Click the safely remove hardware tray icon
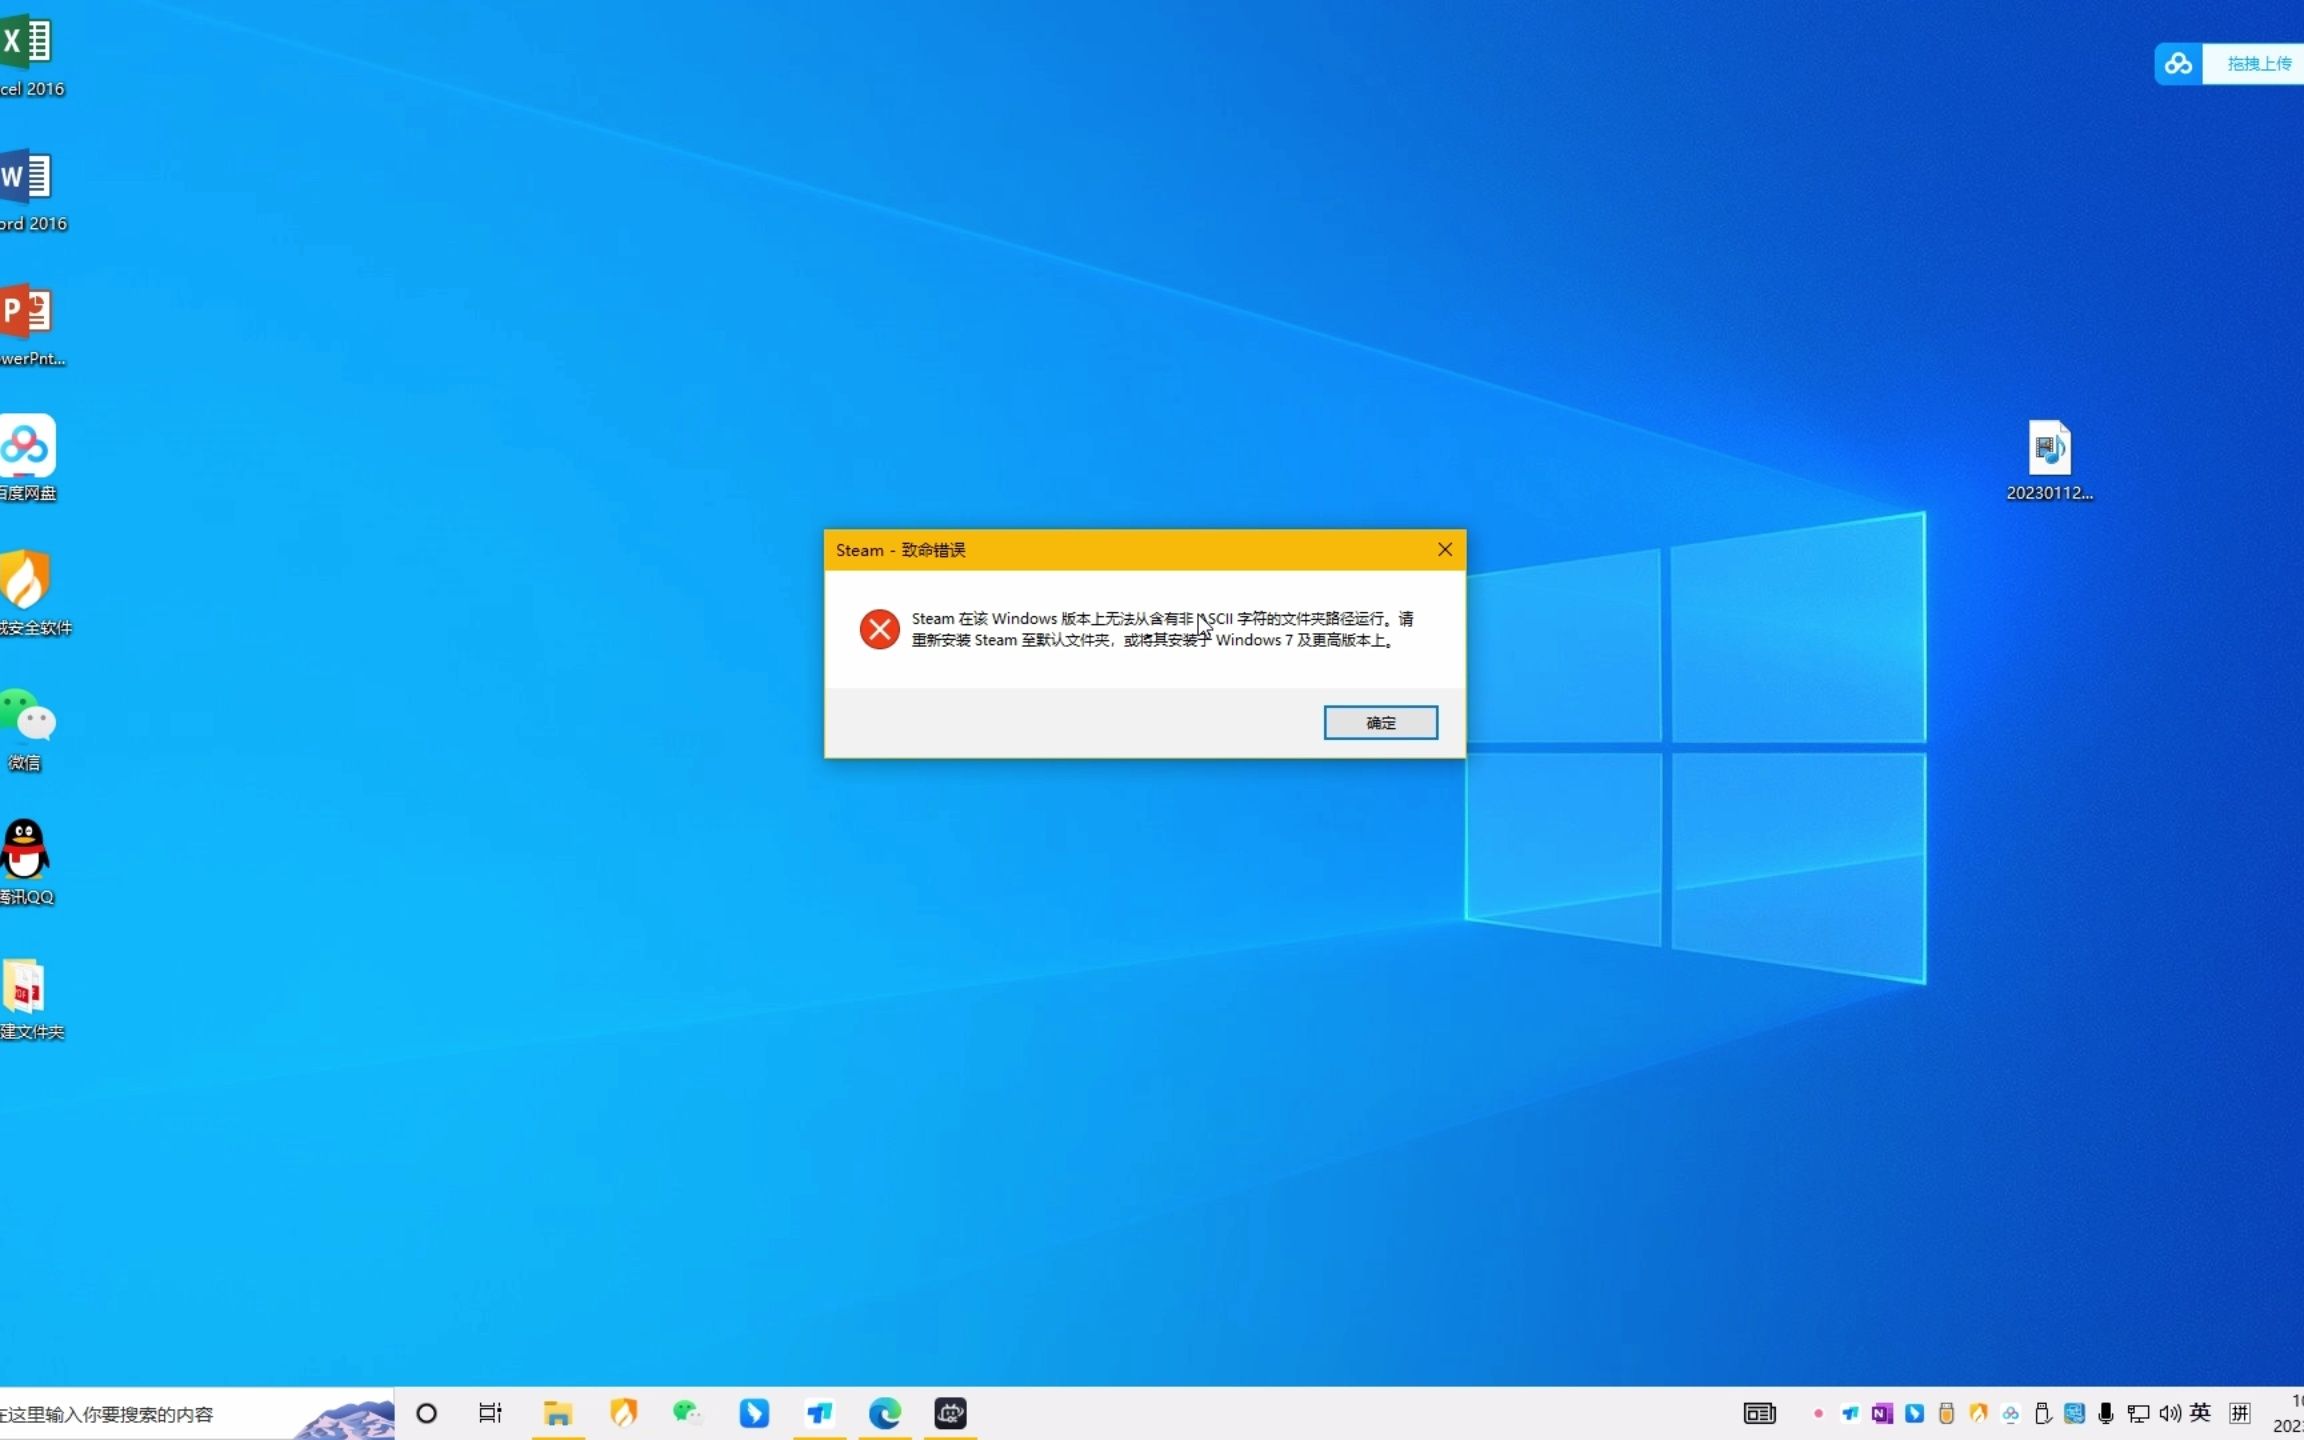Viewport: 2304px width, 1440px height. (x=2042, y=1413)
